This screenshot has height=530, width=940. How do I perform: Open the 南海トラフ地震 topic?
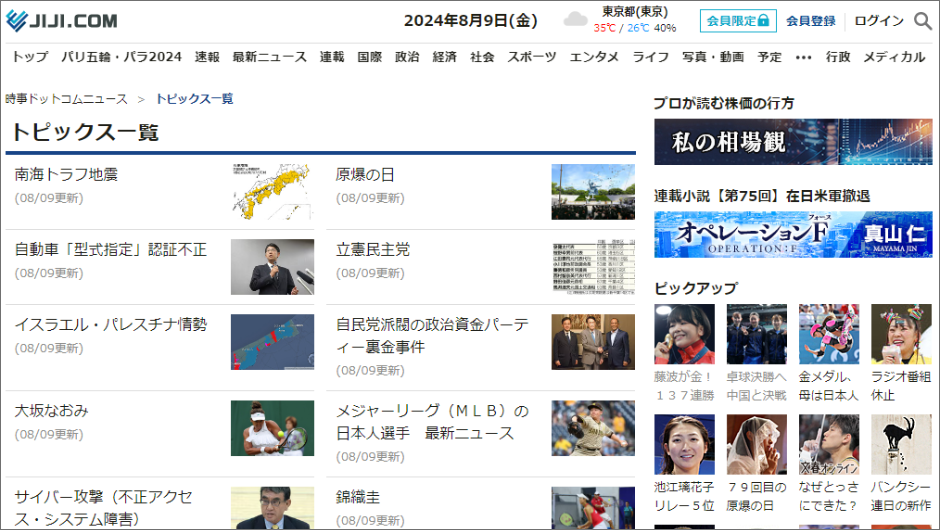[x=66, y=174]
